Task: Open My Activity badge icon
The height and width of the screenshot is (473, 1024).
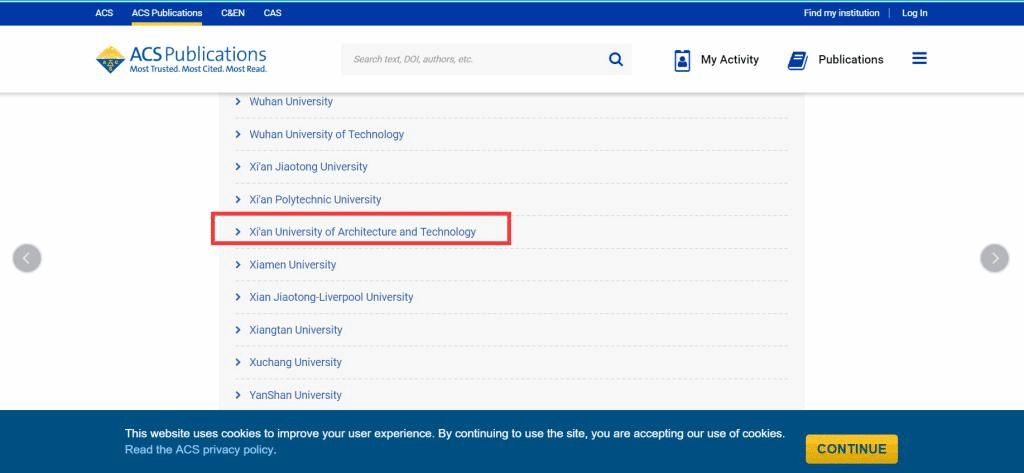Action: (x=682, y=60)
